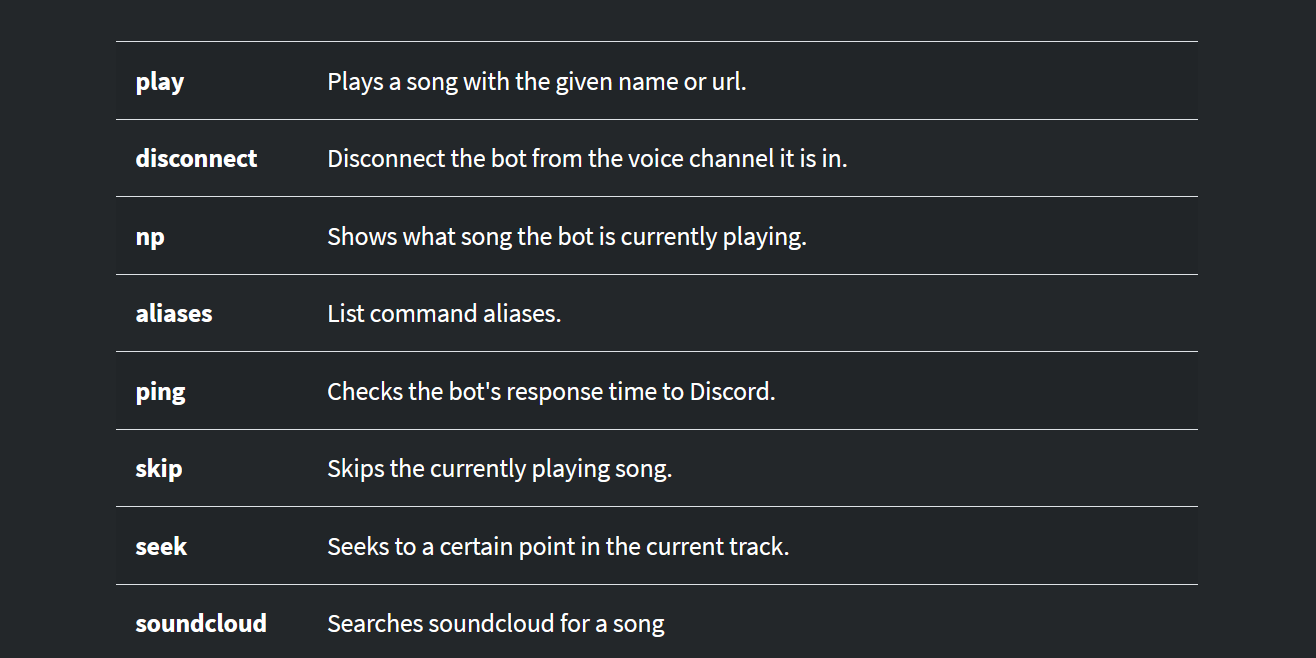Image resolution: width=1316 pixels, height=658 pixels.
Task: Click "Searches soundcloud for a song" text
Action: tap(496, 624)
